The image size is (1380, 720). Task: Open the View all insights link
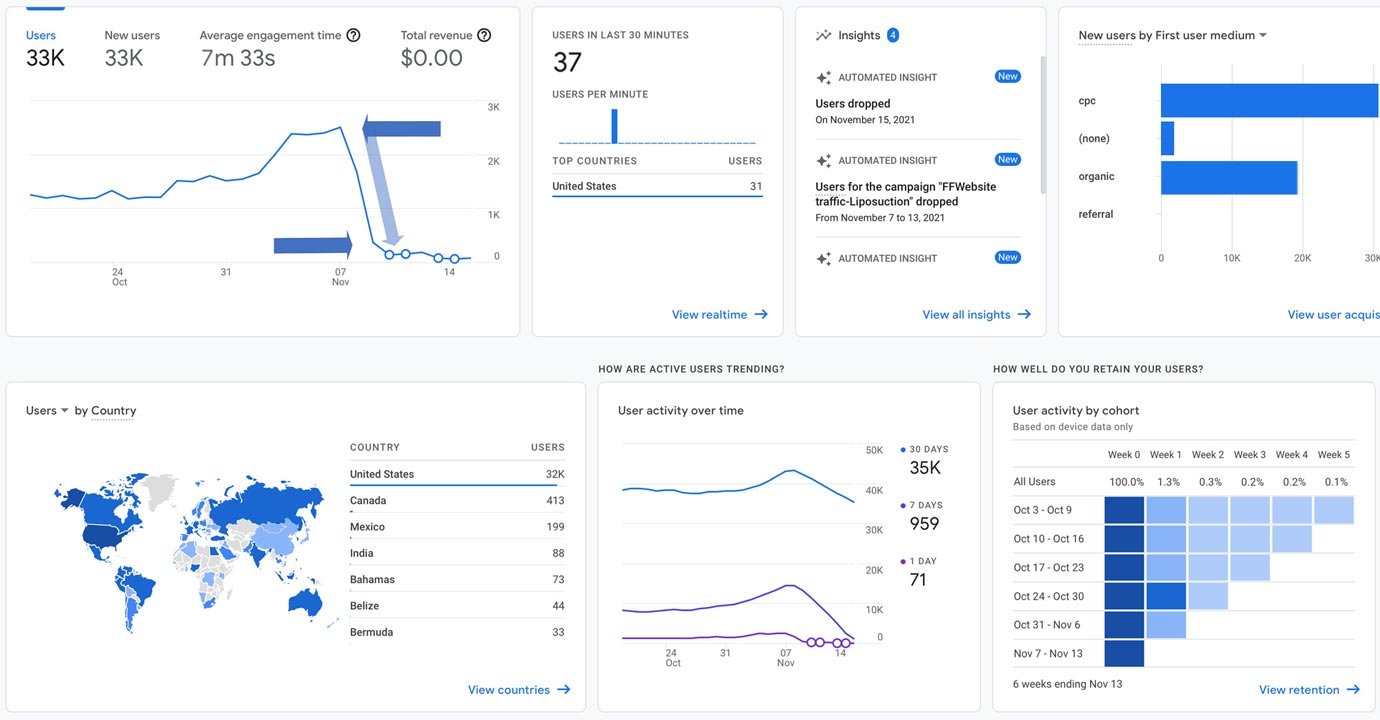[966, 314]
